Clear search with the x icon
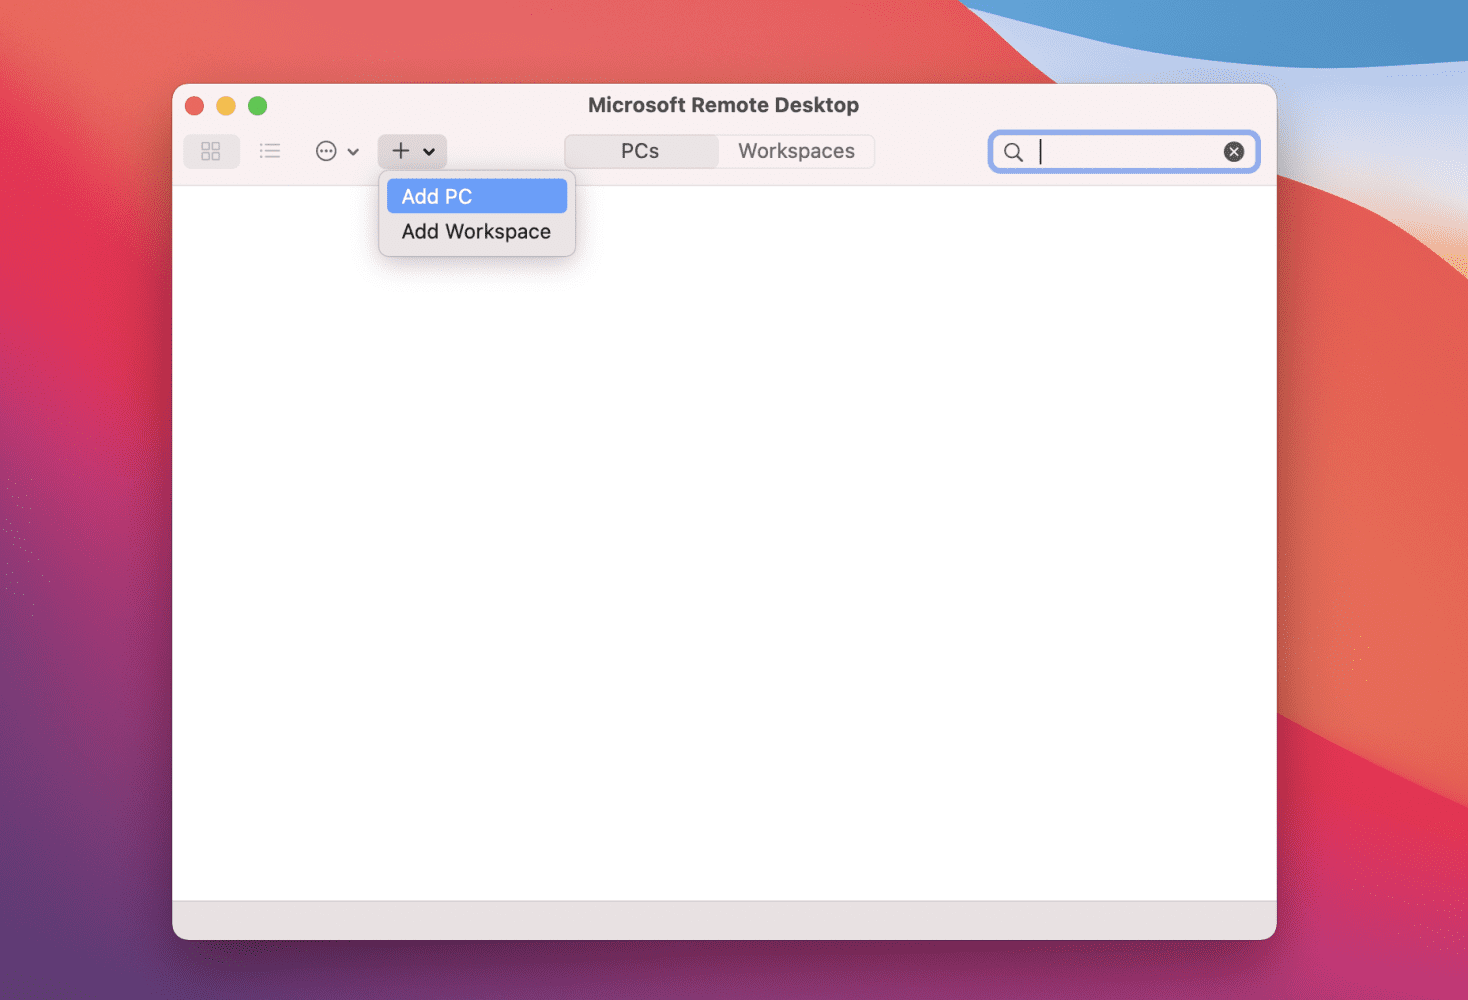1468x1000 pixels. [1234, 151]
